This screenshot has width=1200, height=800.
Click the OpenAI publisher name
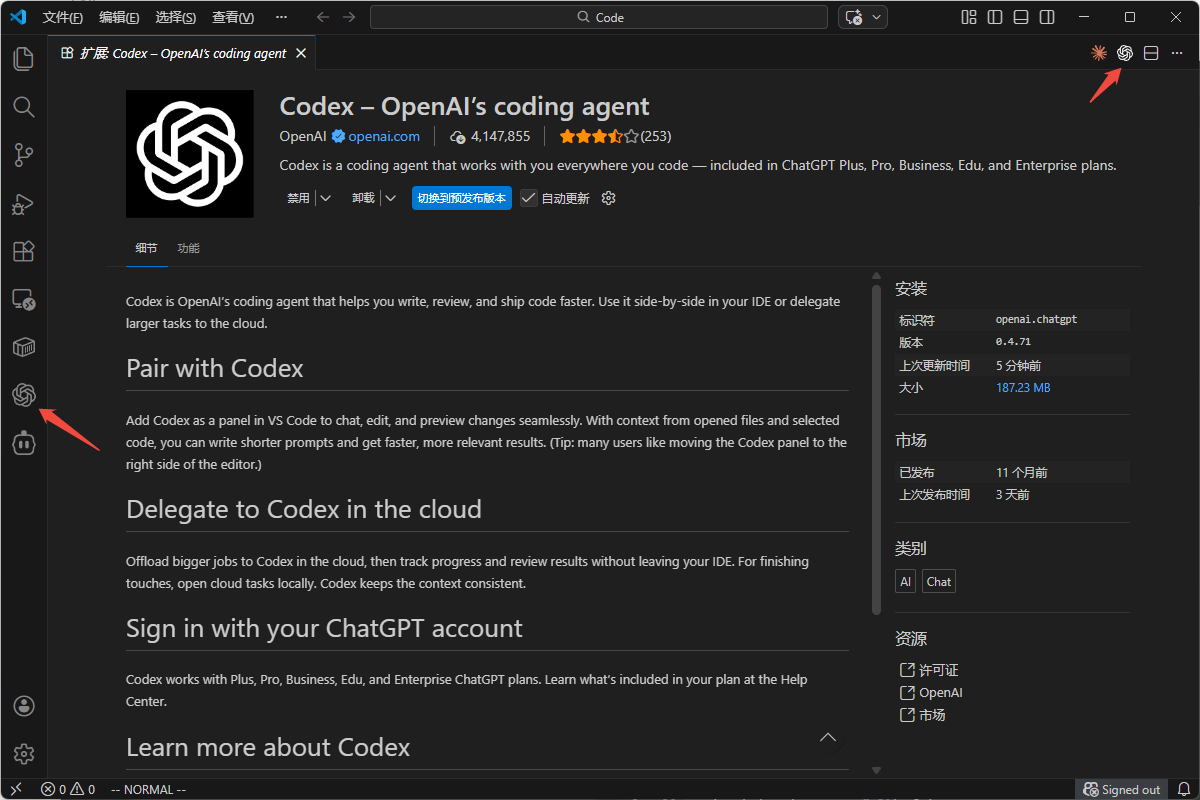click(x=303, y=136)
